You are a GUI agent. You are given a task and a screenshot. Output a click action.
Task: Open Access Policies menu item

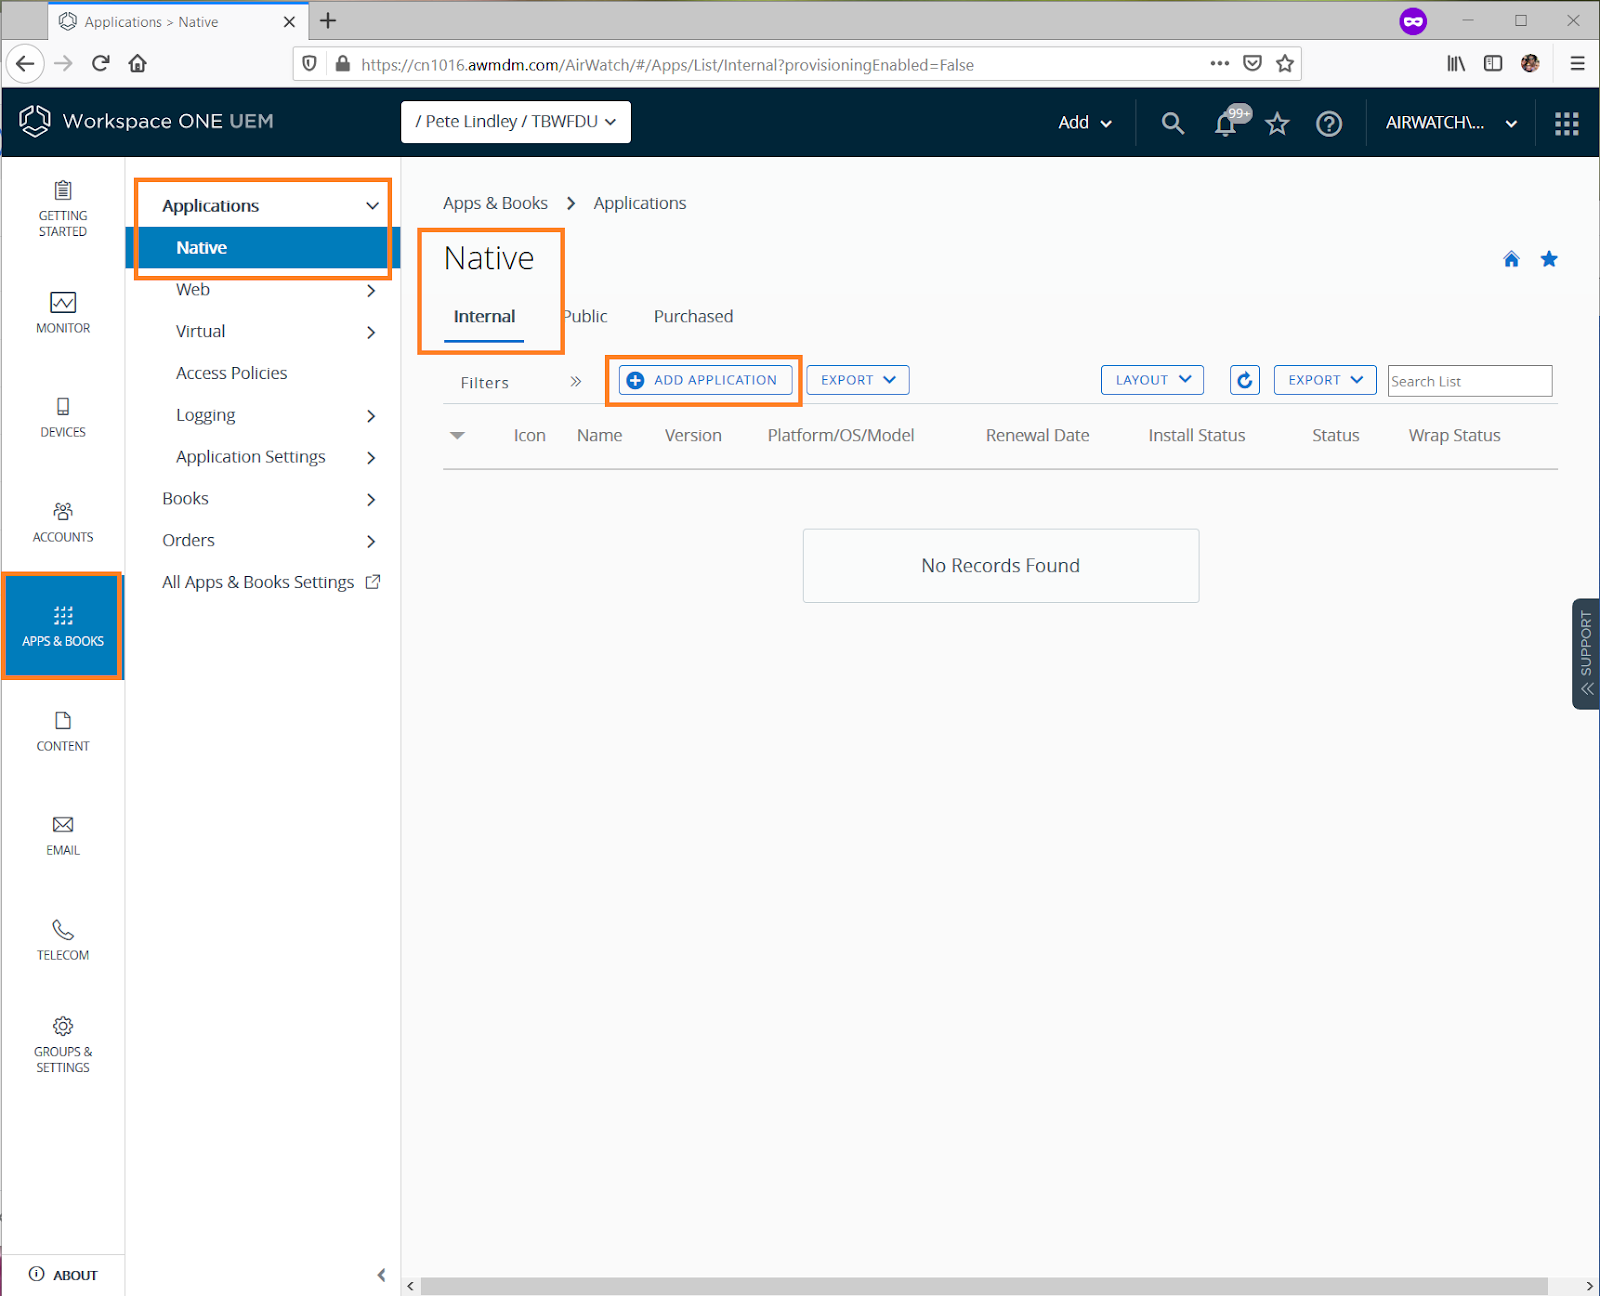[232, 373]
